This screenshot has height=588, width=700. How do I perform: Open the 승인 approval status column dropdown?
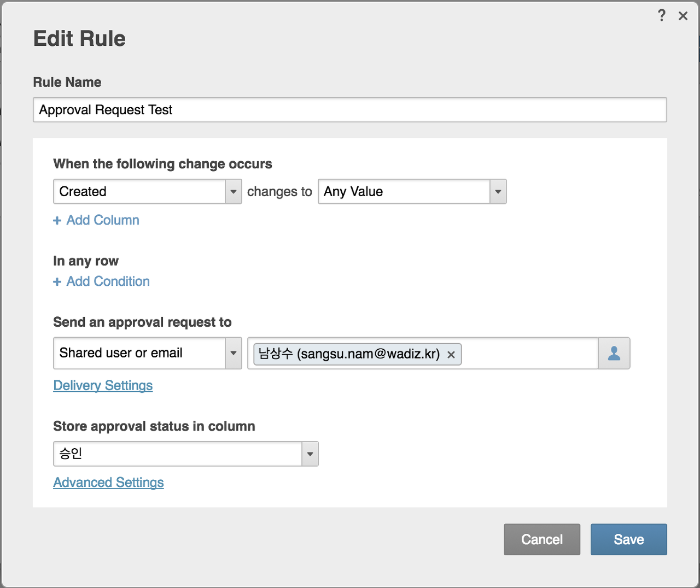coord(177,454)
